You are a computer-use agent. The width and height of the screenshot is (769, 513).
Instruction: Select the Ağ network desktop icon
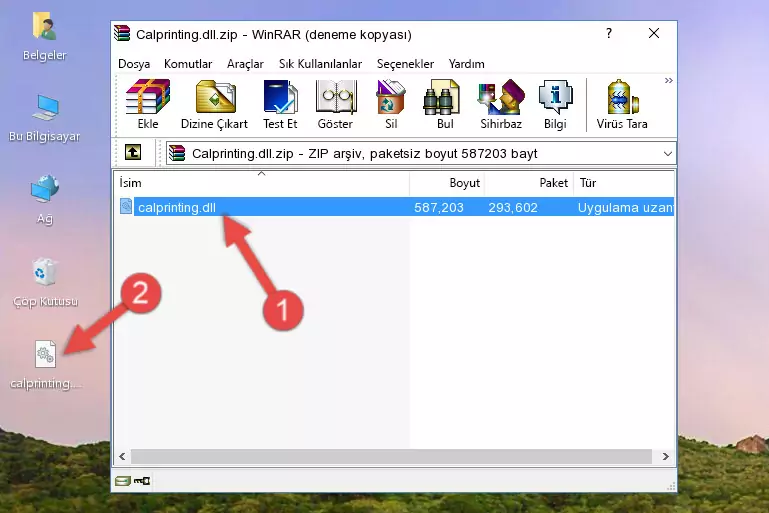(45, 200)
